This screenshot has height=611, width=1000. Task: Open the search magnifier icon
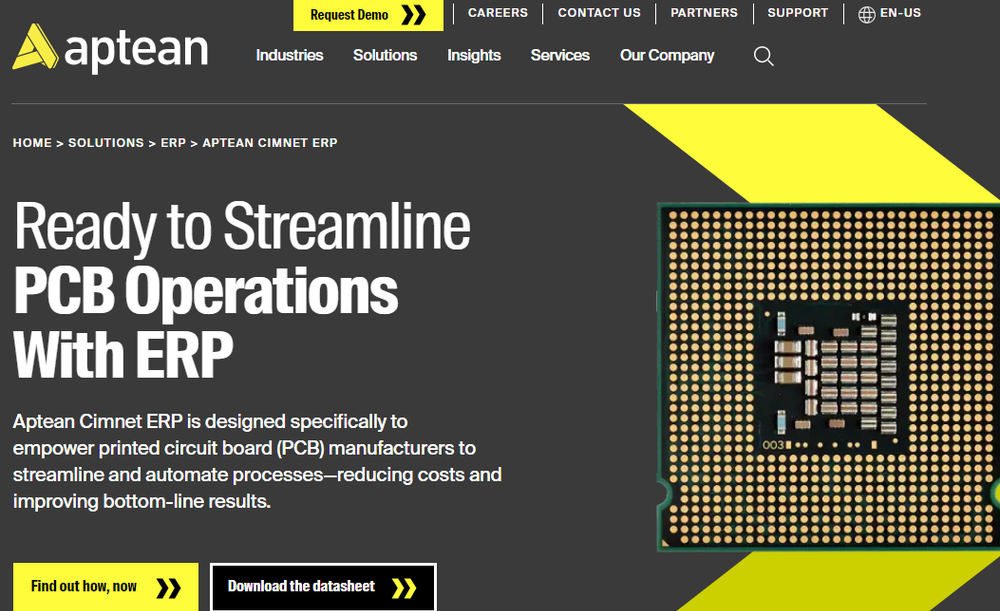[763, 56]
